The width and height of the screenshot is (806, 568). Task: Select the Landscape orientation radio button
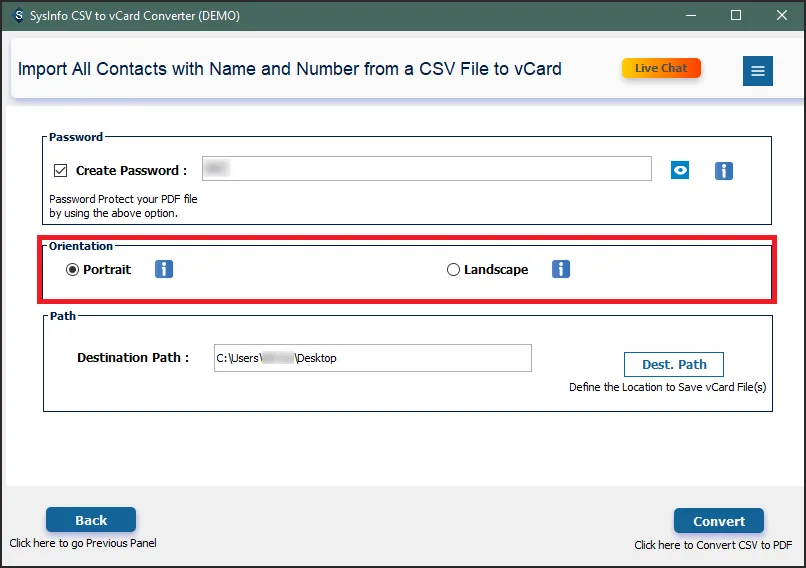tap(453, 269)
